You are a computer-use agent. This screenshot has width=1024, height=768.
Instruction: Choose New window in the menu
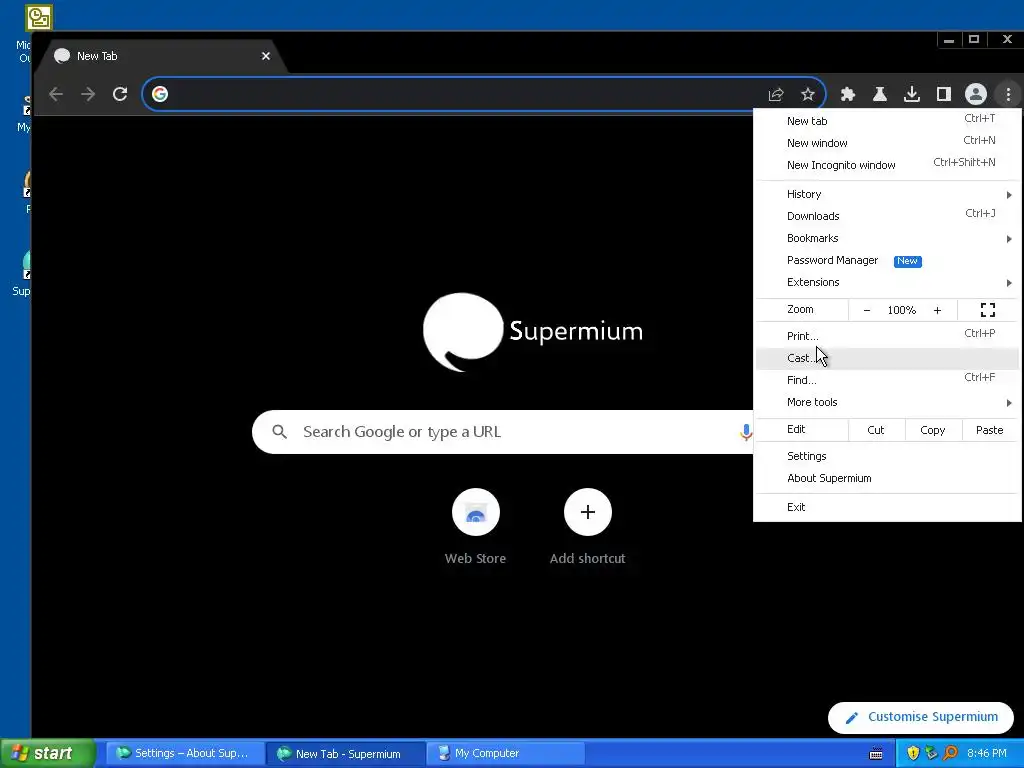tap(888, 143)
